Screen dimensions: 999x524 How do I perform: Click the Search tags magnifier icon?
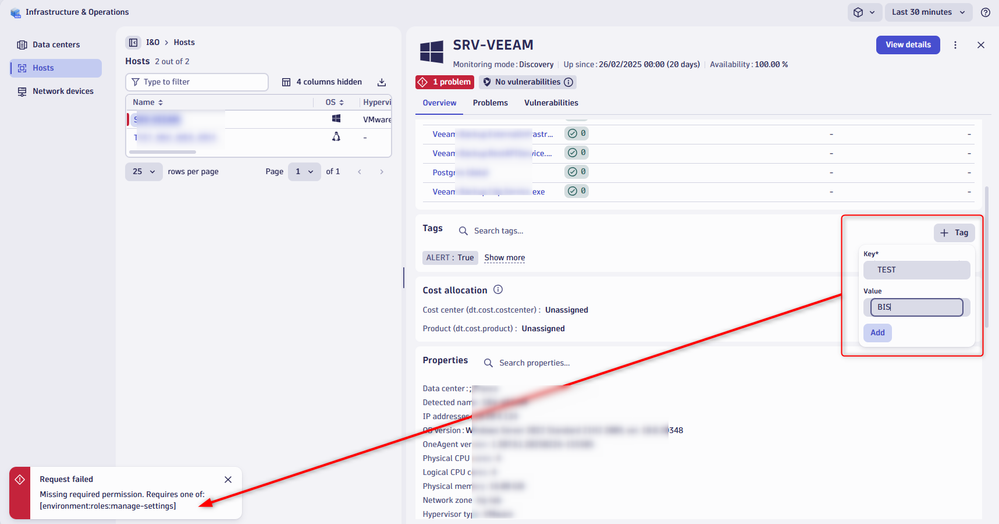coord(463,231)
